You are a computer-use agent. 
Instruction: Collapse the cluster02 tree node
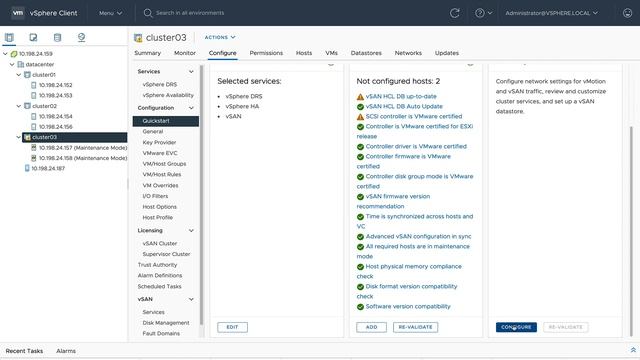[19, 106]
